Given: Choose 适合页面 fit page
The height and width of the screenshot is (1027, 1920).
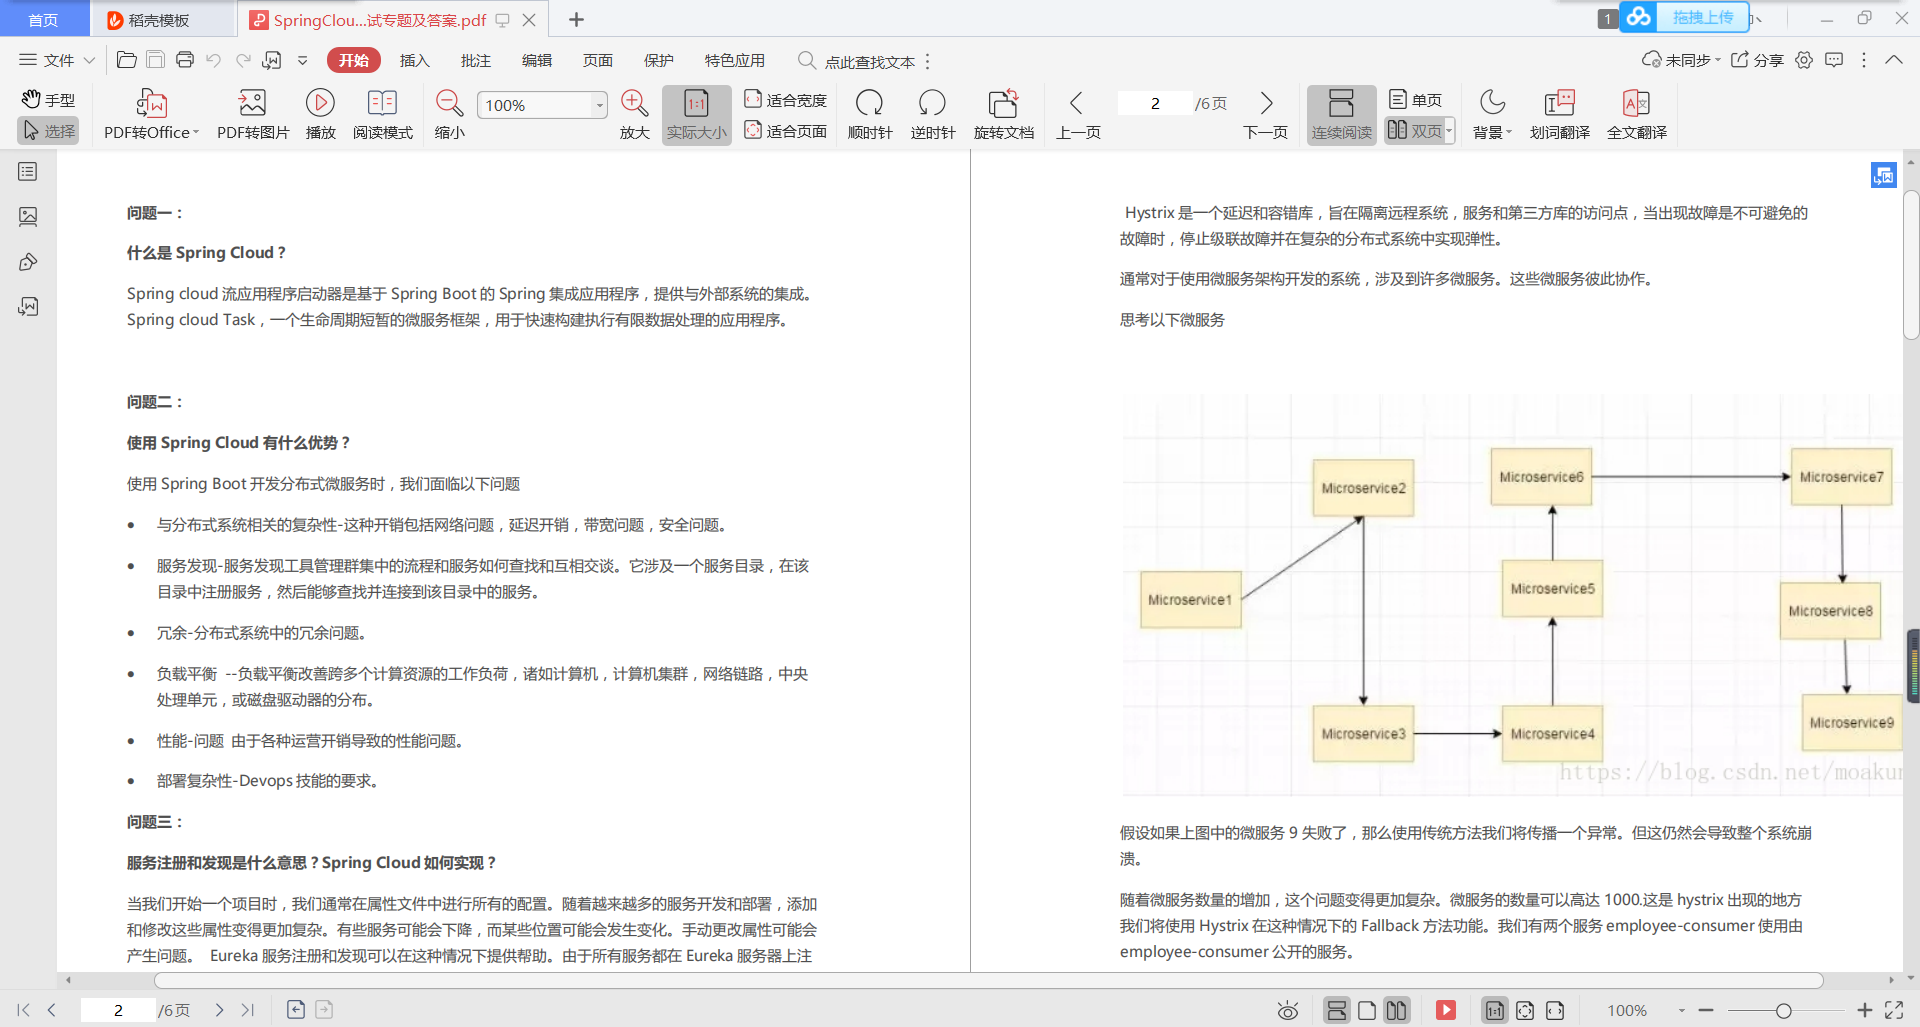Looking at the screenshot, I should tap(786, 131).
